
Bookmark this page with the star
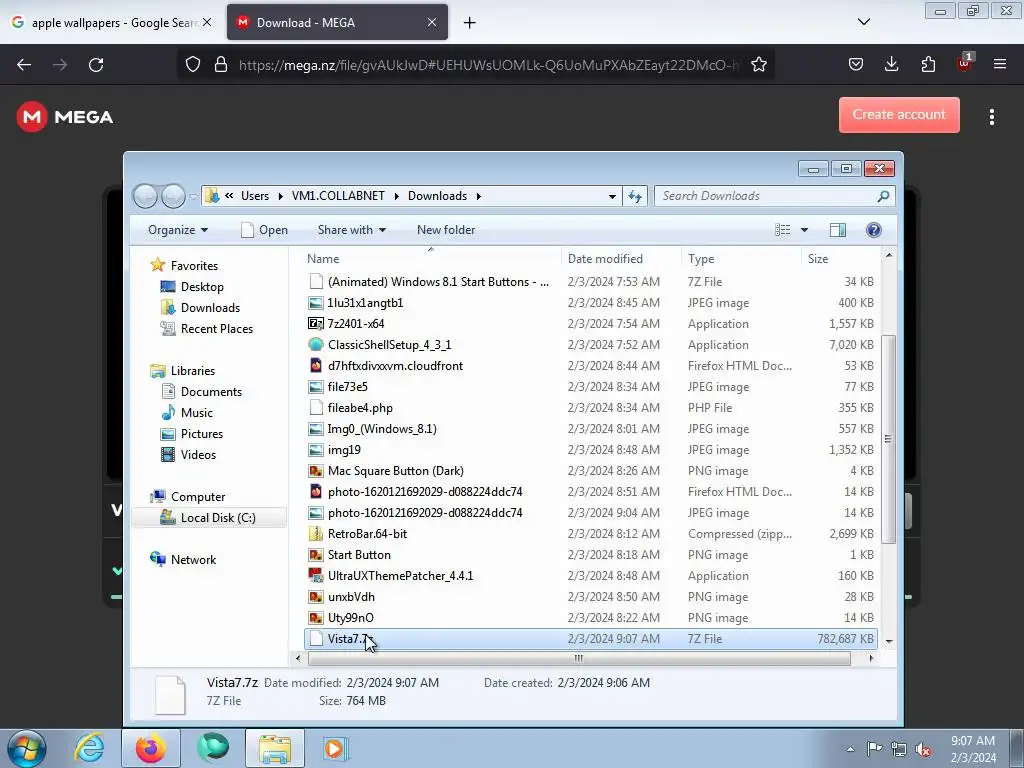tap(758, 65)
